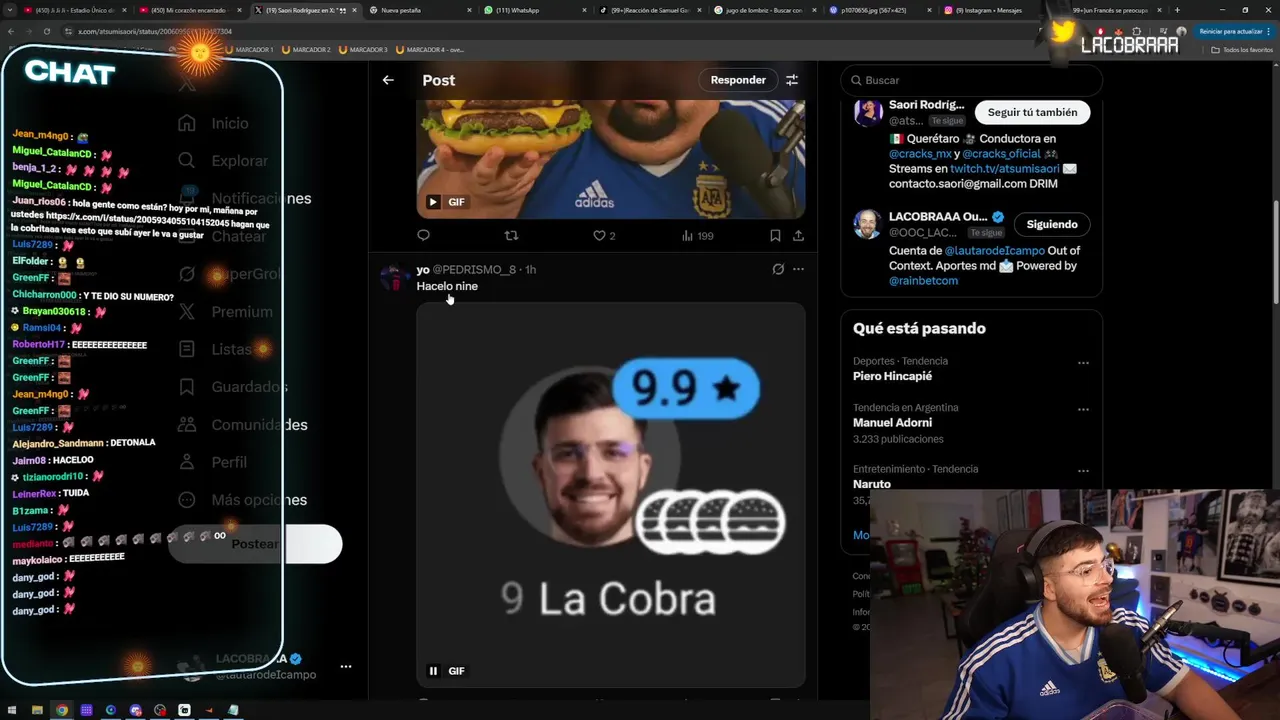
Task: Expand Más opciones in sidebar
Action: click(x=242, y=500)
